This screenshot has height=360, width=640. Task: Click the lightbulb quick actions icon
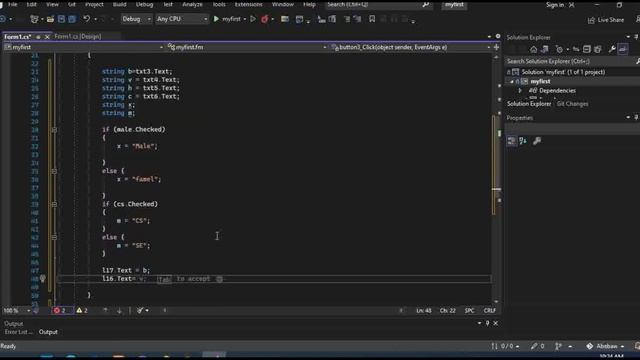point(42,279)
